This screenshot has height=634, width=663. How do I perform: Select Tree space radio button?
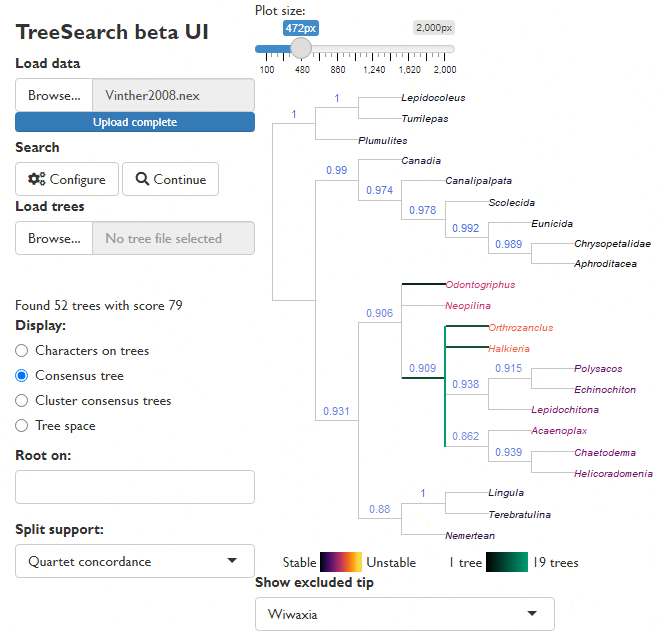click(x=22, y=425)
